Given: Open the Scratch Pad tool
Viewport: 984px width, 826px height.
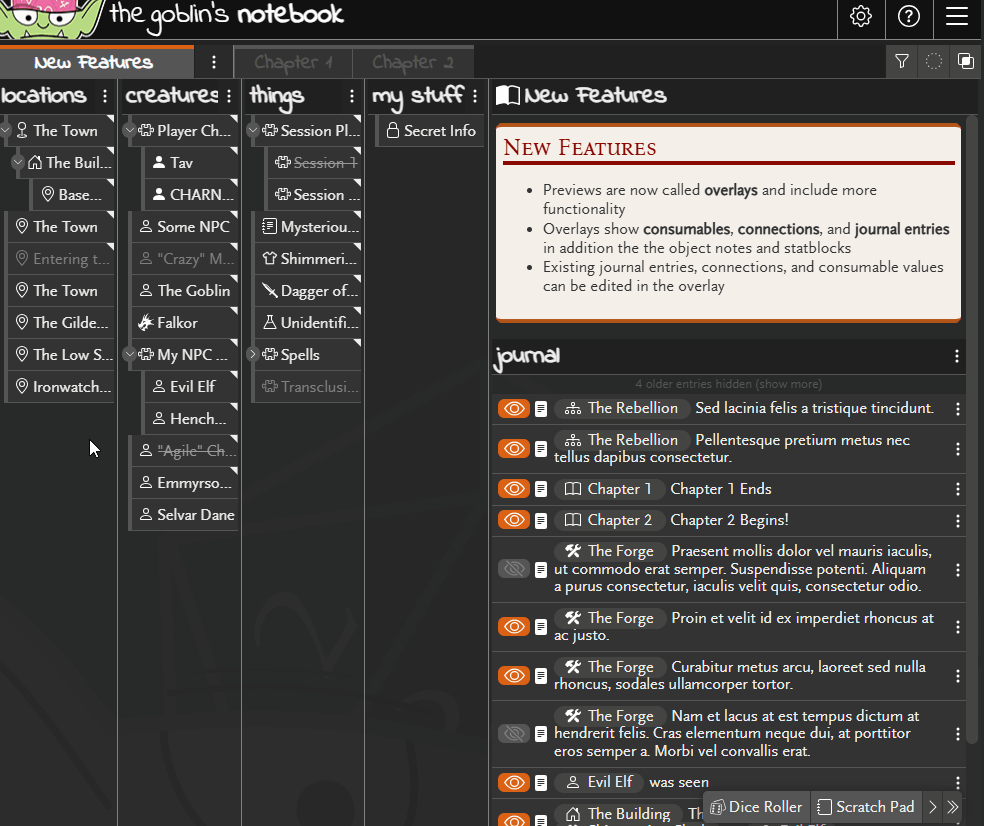Looking at the screenshot, I should [866, 807].
